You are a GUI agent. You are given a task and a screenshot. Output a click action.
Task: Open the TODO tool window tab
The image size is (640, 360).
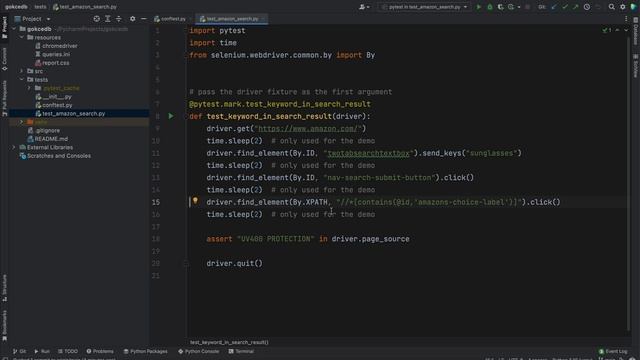(68, 351)
